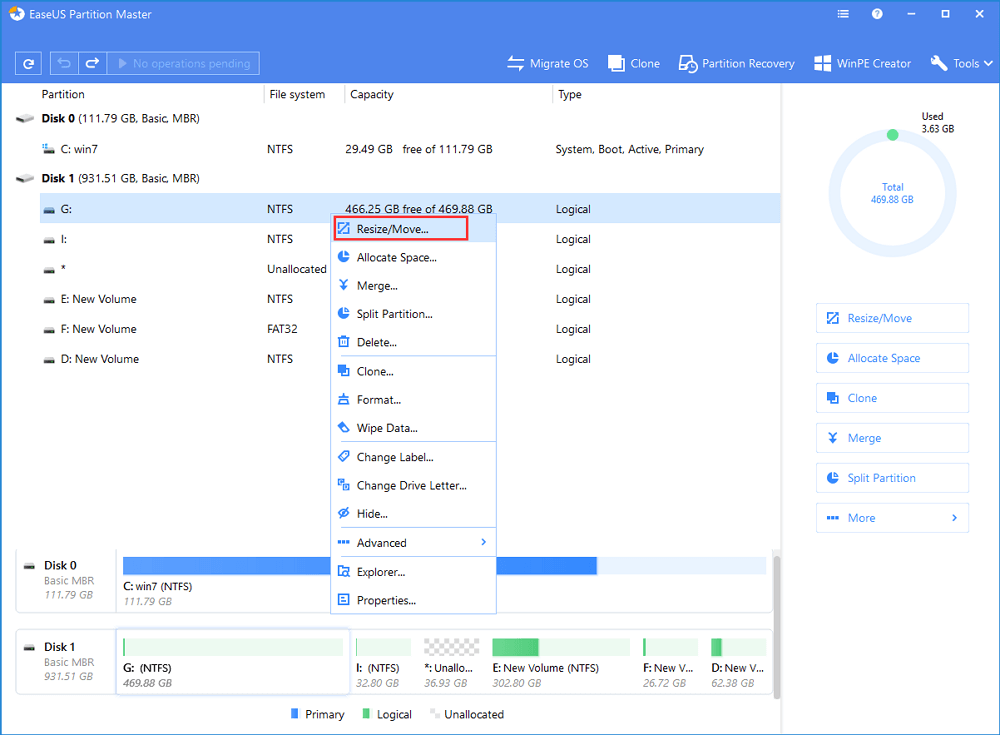The height and width of the screenshot is (735, 1000).
Task: Click the green Logical legend swatch
Action: click(366, 713)
